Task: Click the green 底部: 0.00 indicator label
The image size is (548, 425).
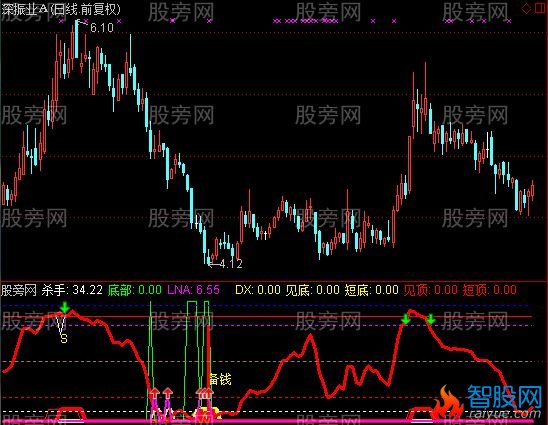Action: (135, 290)
